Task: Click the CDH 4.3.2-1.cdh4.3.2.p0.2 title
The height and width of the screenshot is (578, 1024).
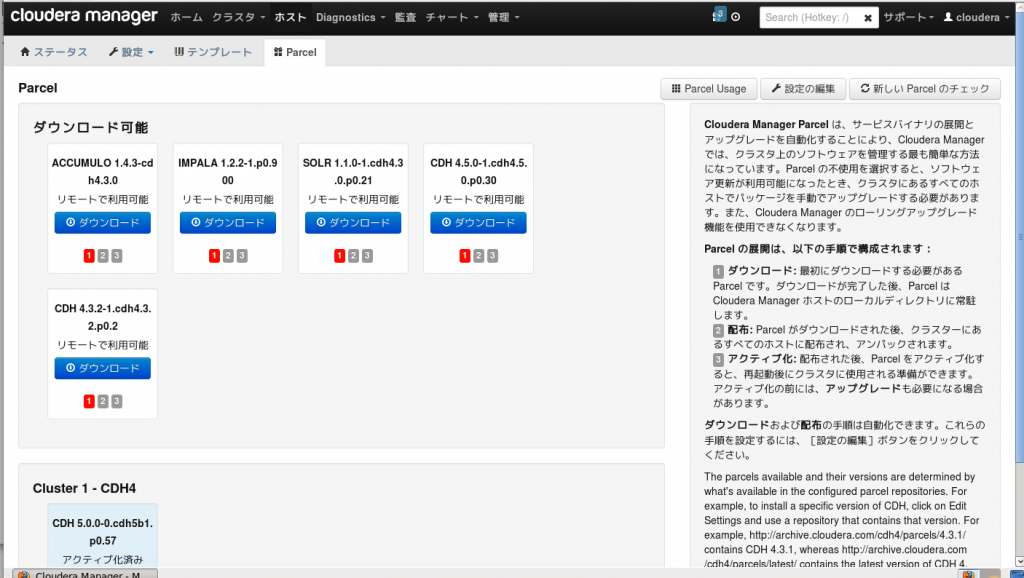Action: (103, 317)
